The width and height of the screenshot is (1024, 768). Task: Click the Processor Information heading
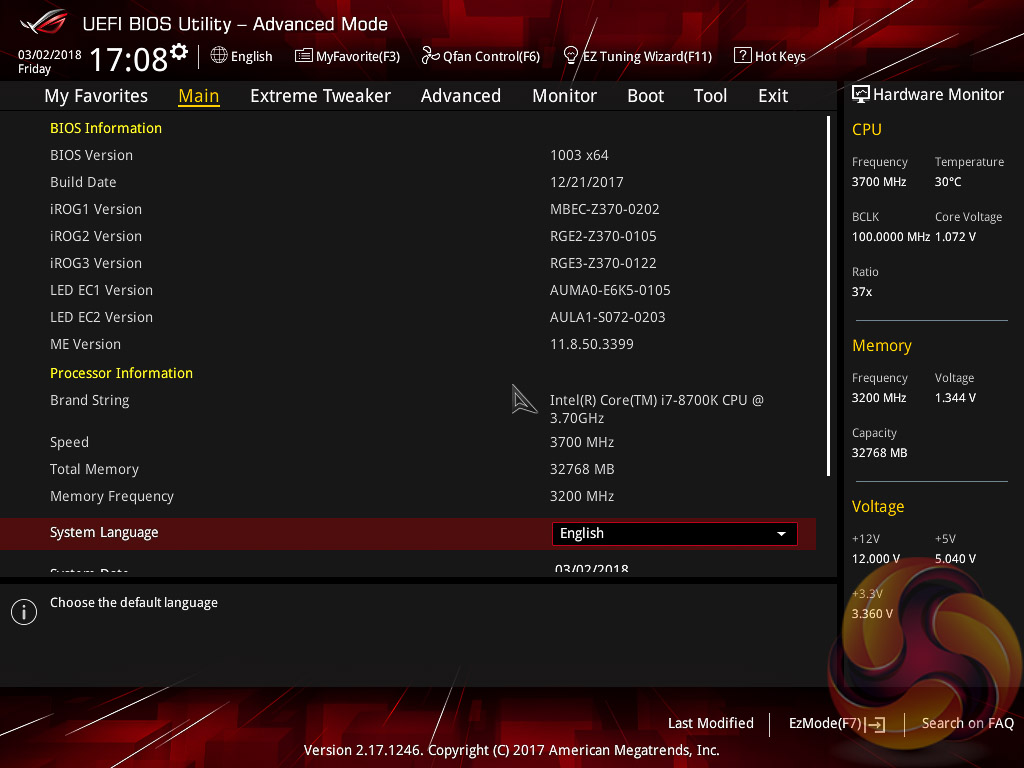(x=121, y=373)
